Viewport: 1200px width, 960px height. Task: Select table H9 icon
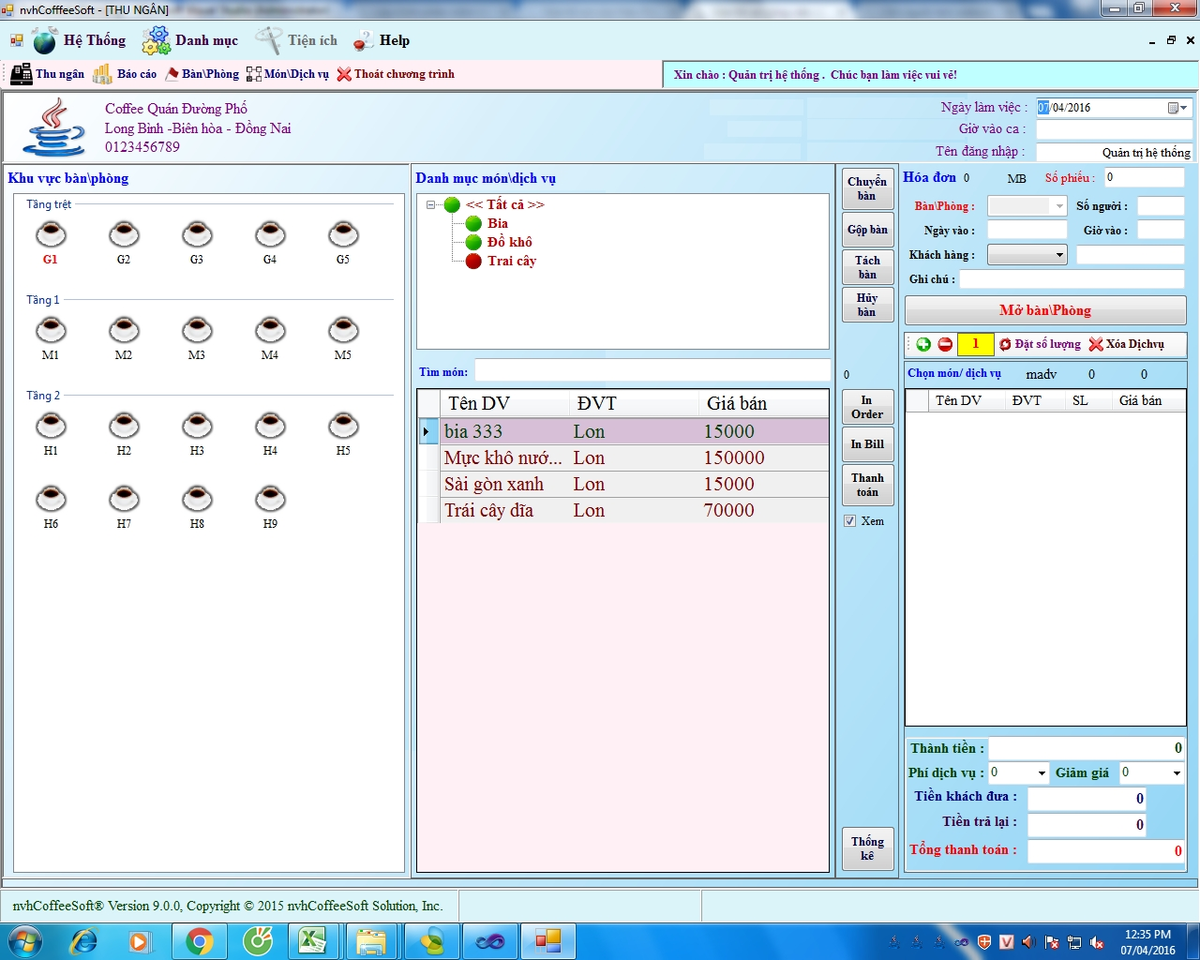click(270, 497)
